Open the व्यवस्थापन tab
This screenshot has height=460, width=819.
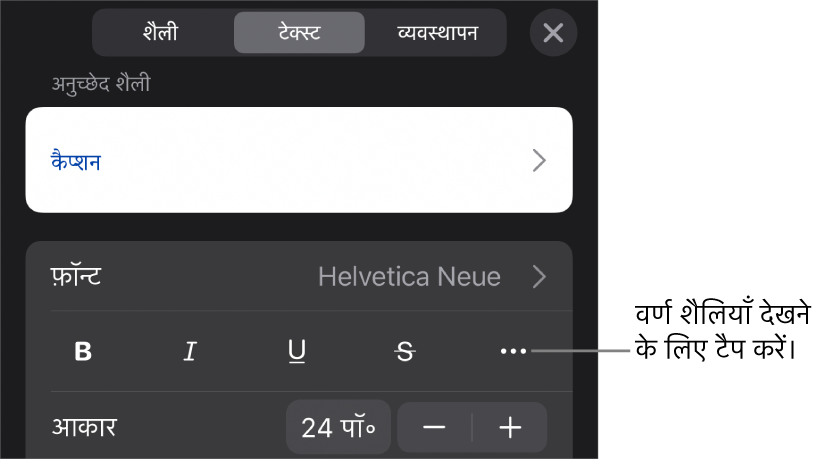point(436,33)
